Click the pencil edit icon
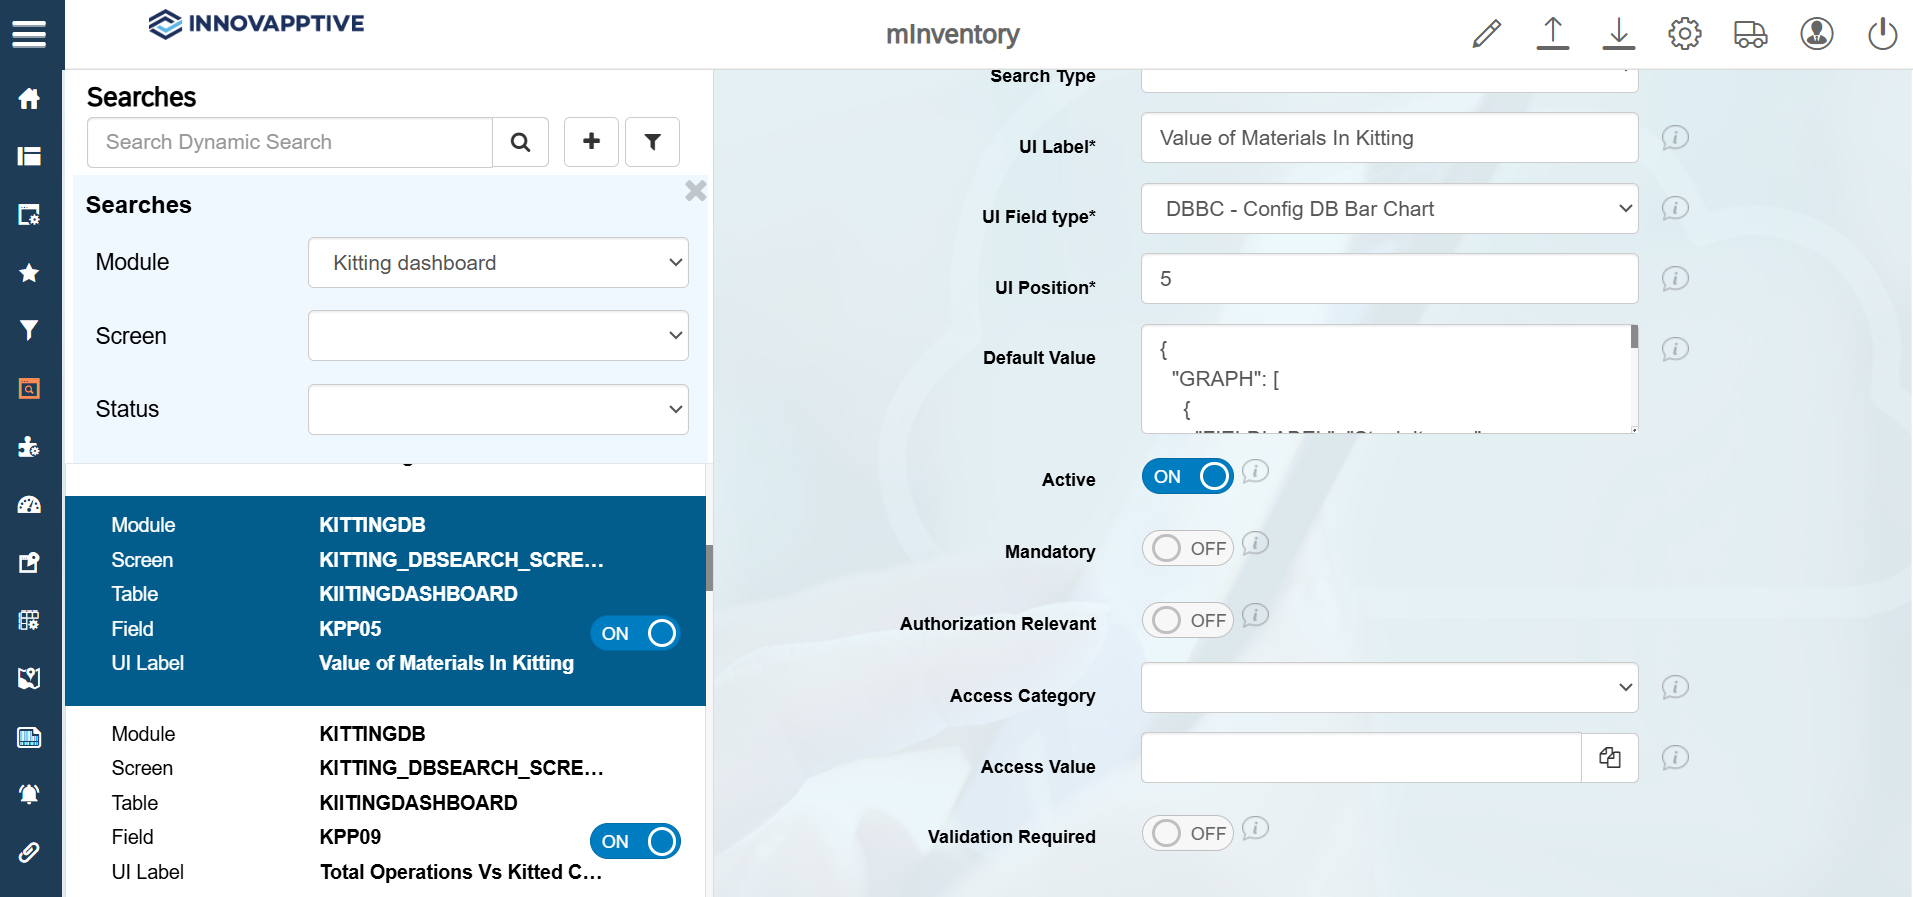 pyautogui.click(x=1486, y=34)
